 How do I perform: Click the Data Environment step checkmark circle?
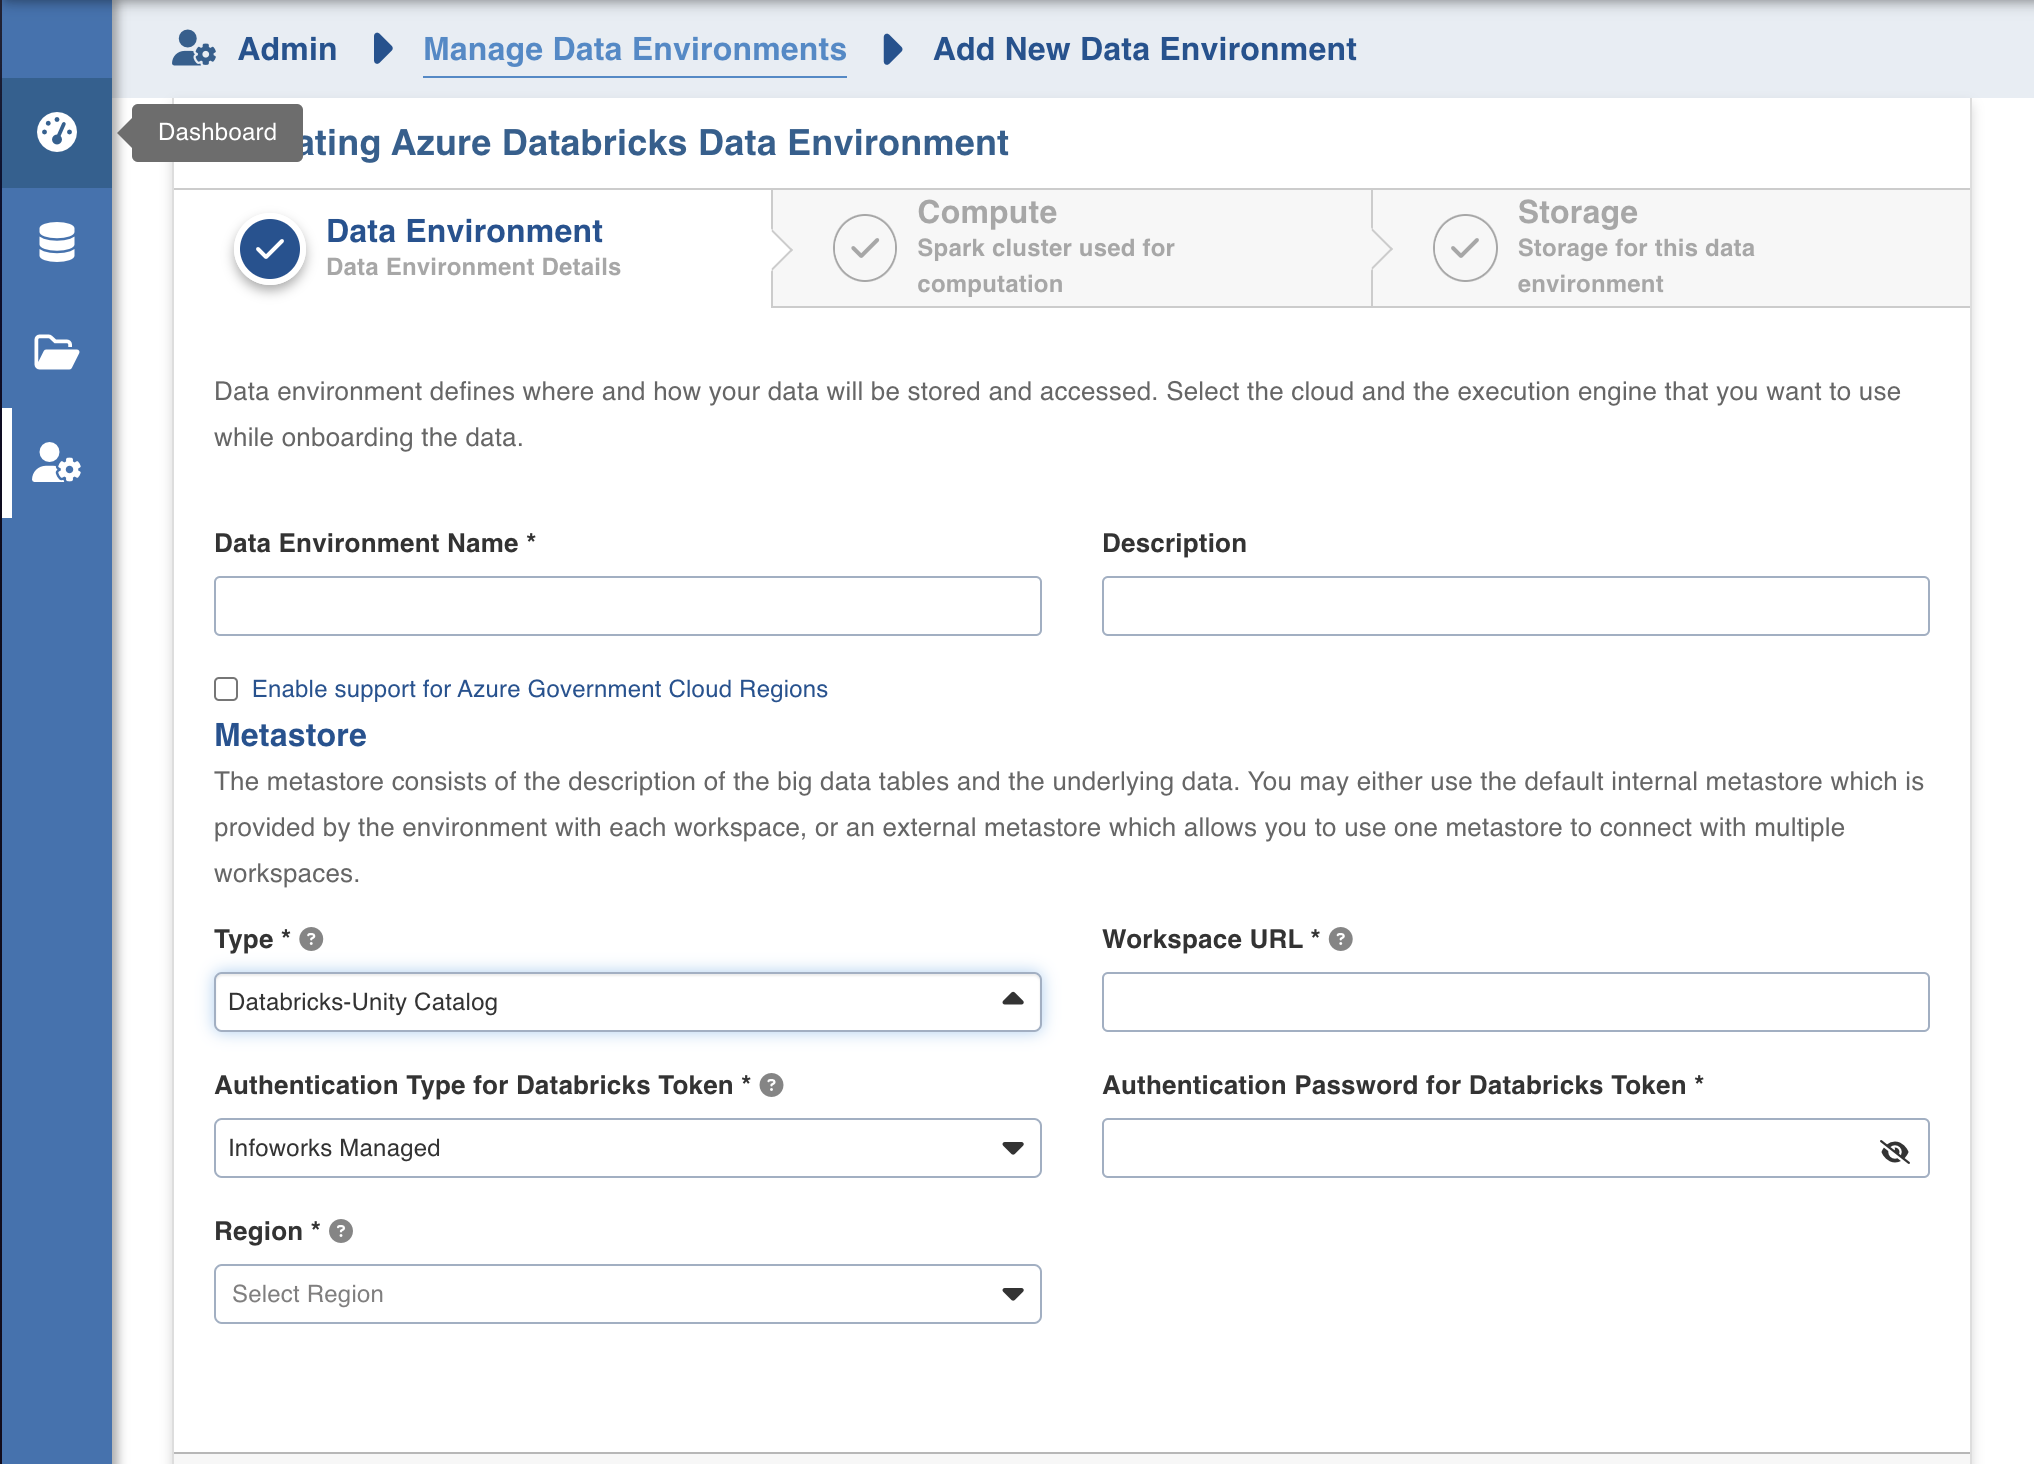pos(269,249)
